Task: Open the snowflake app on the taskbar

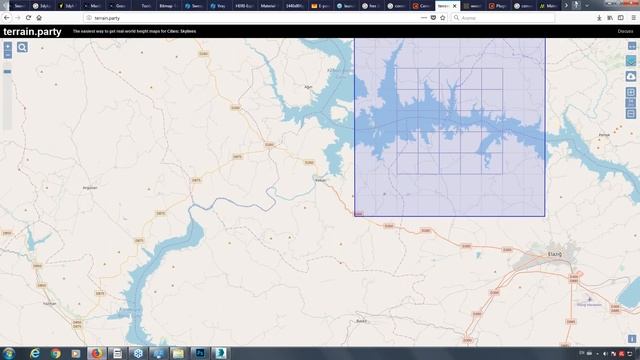Action: point(138,353)
